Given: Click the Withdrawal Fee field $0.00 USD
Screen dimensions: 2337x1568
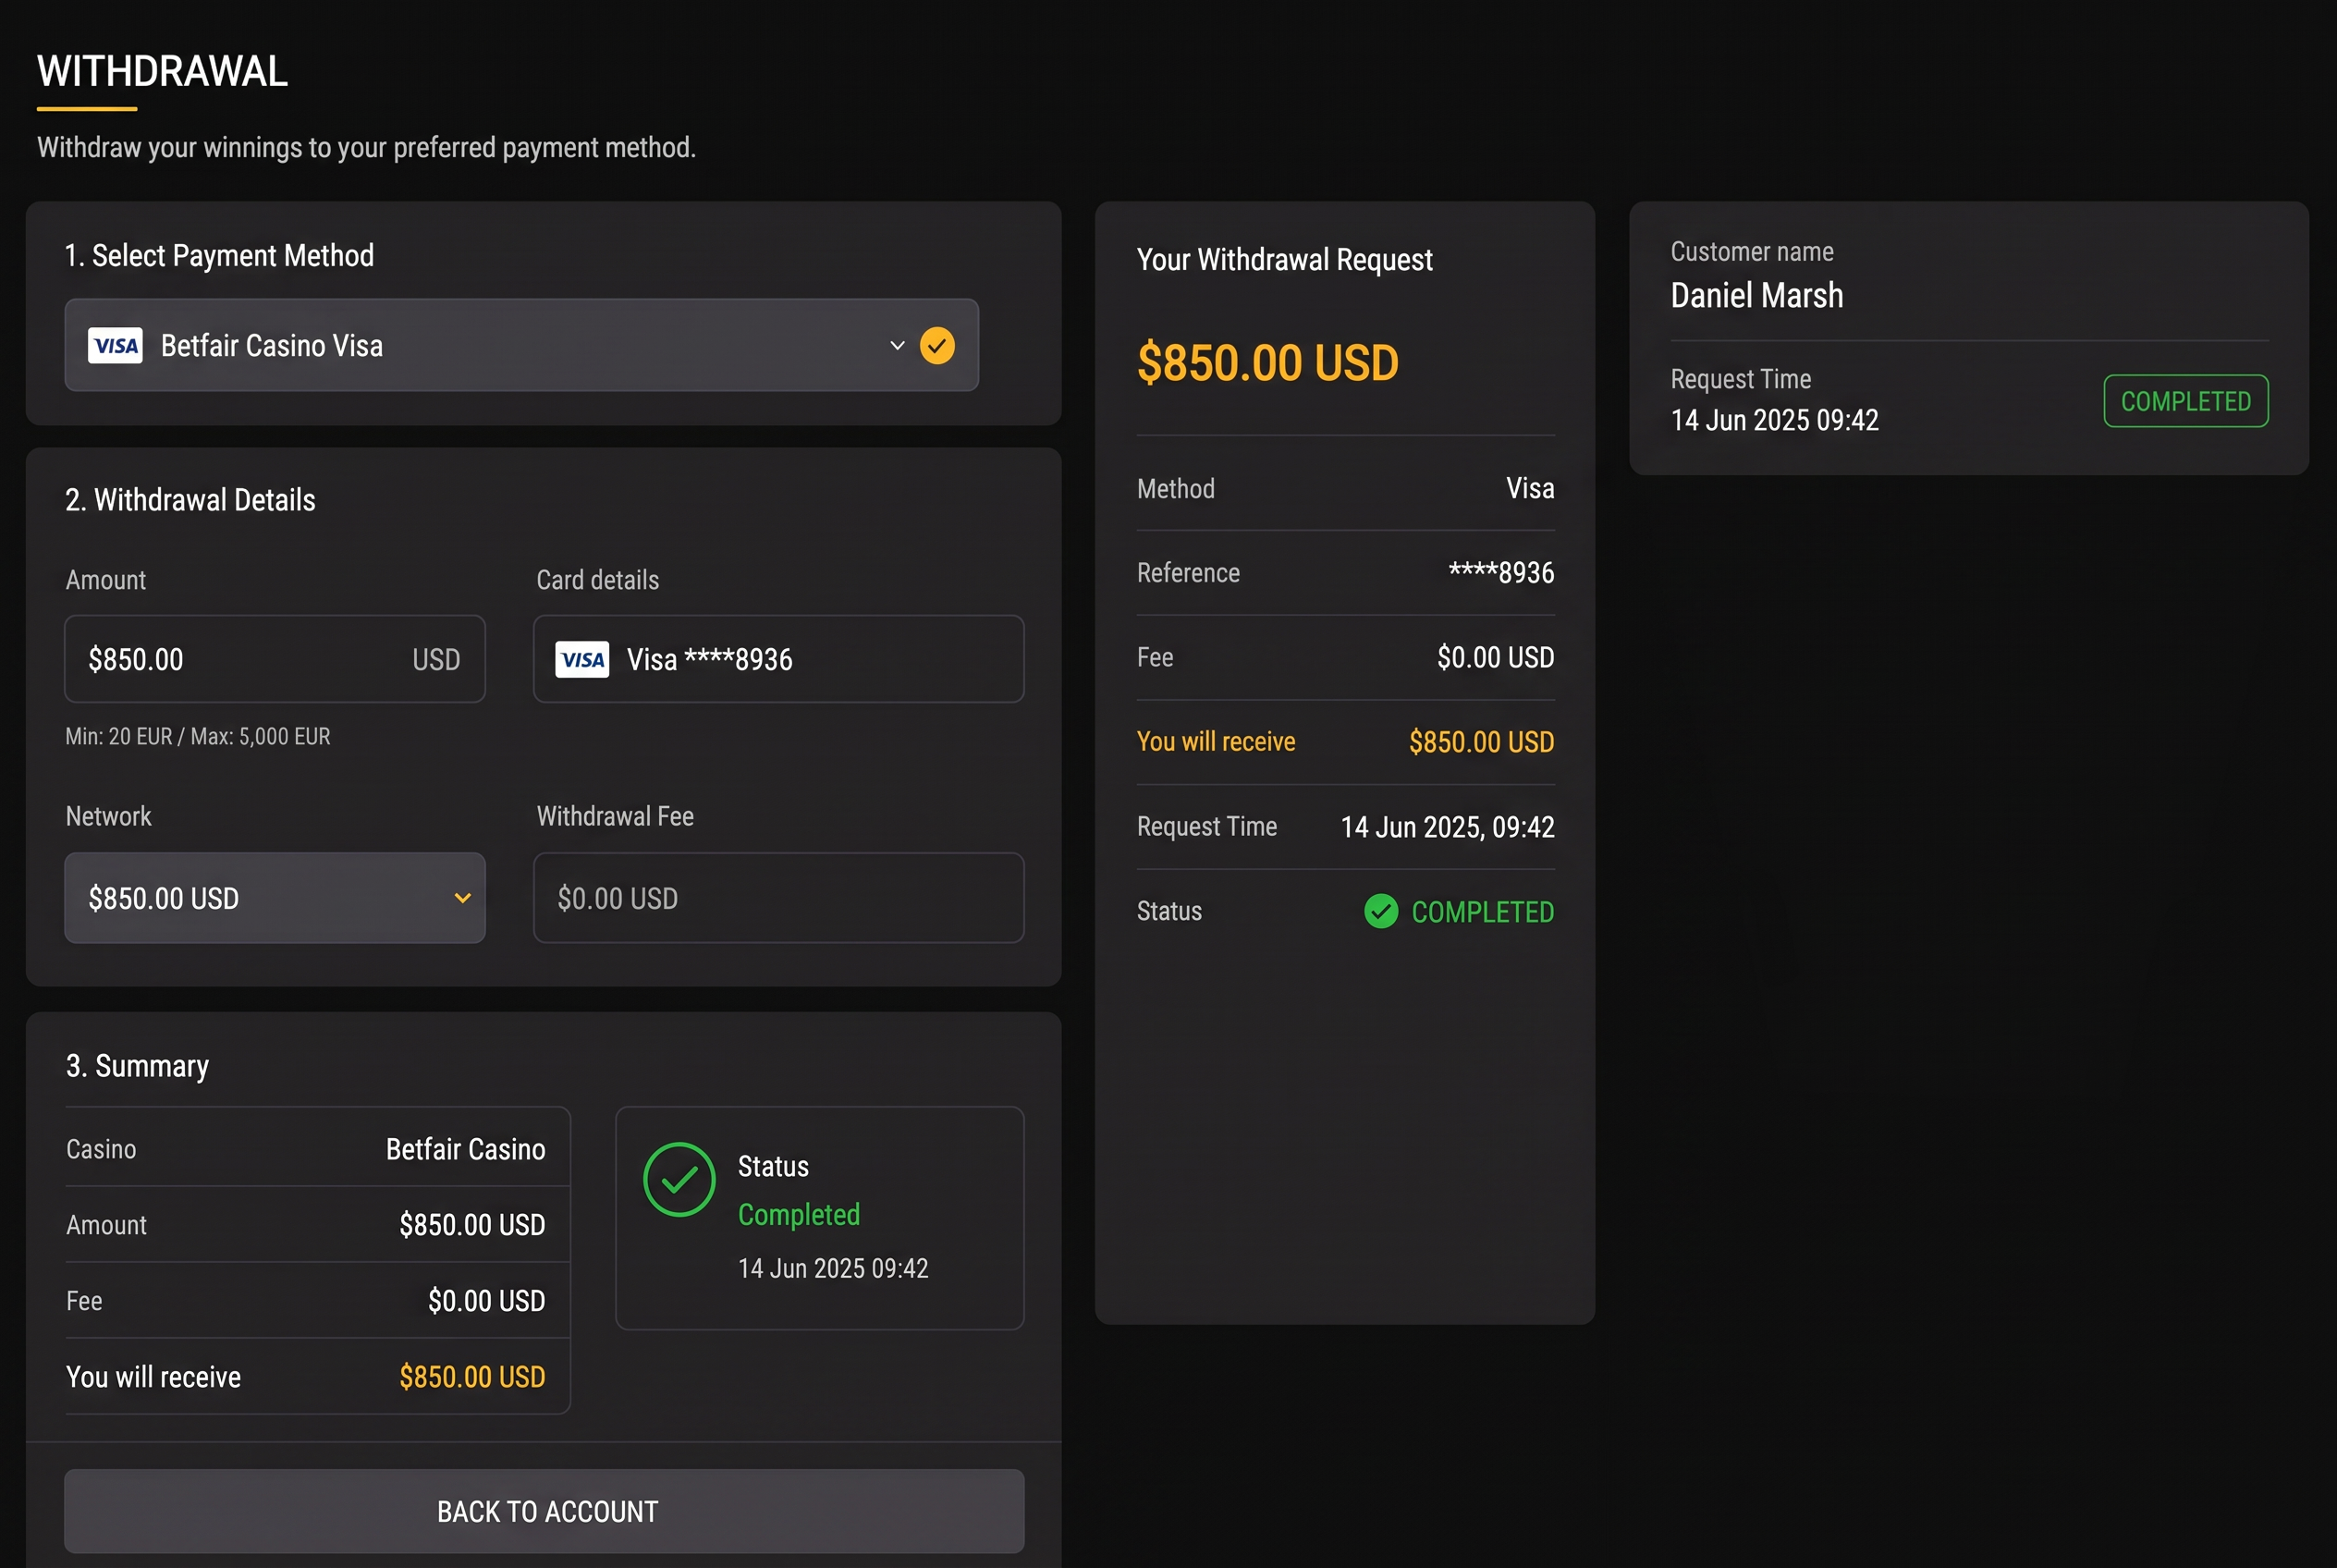Looking at the screenshot, I should (x=778, y=898).
